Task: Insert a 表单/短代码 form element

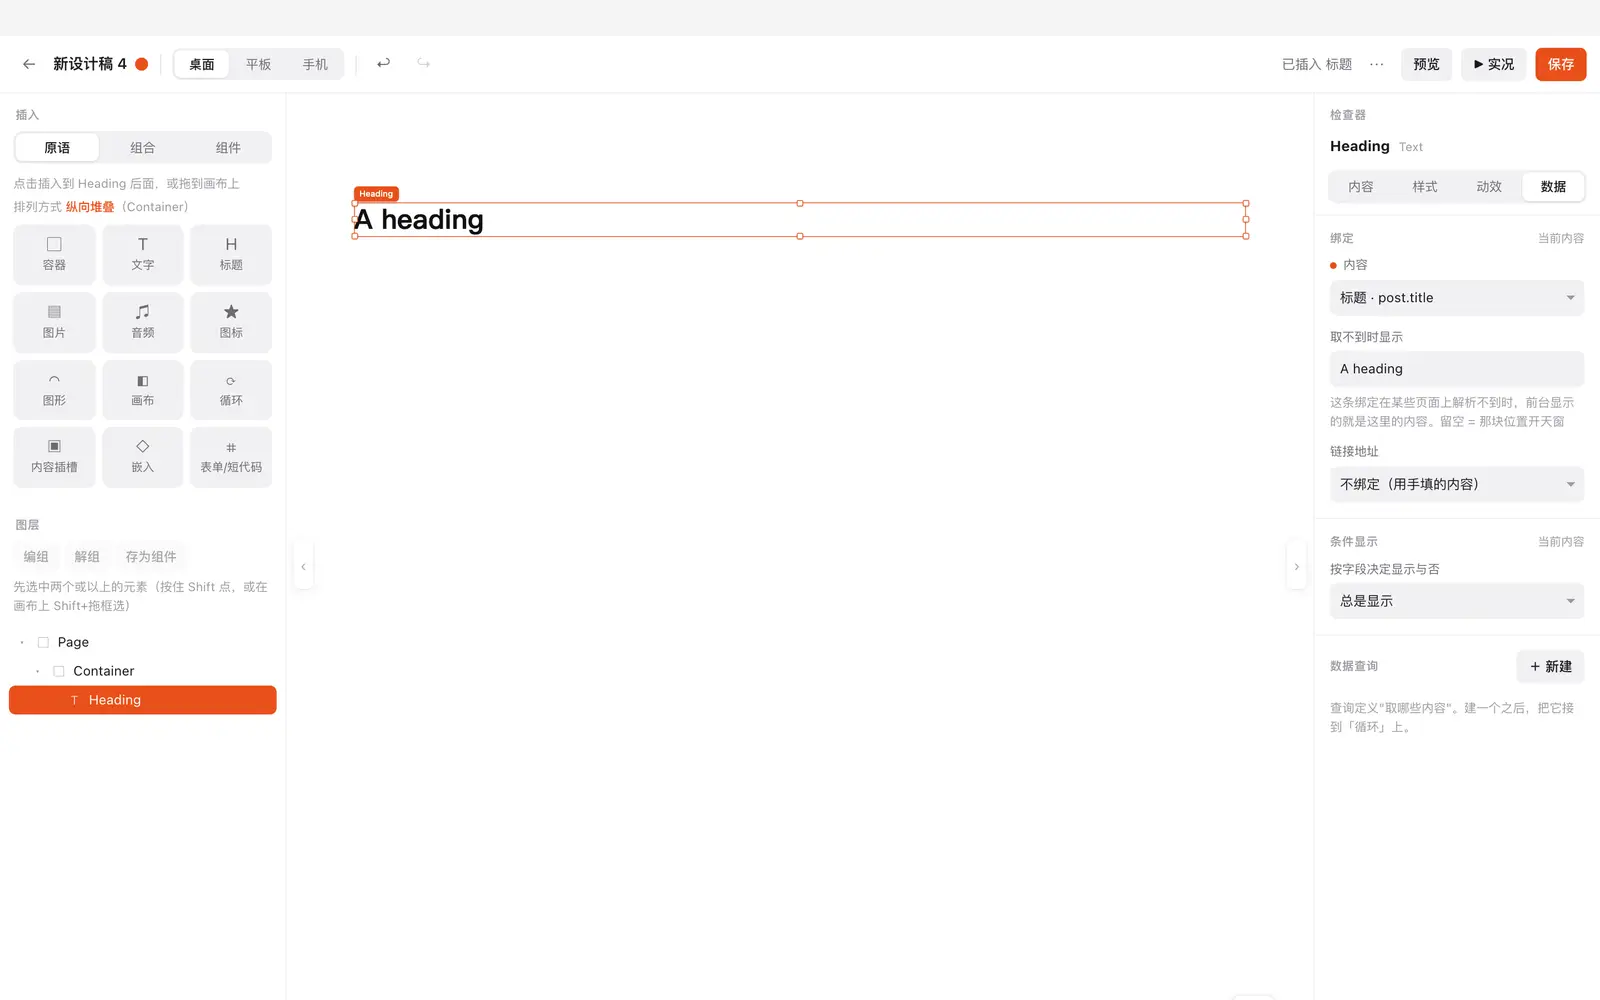Action: (x=231, y=457)
